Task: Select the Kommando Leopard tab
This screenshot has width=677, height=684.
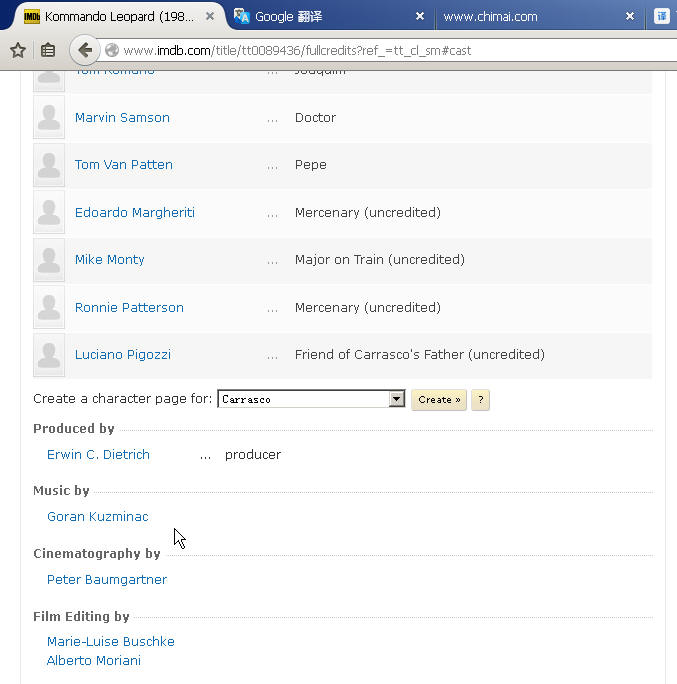Action: point(119,17)
